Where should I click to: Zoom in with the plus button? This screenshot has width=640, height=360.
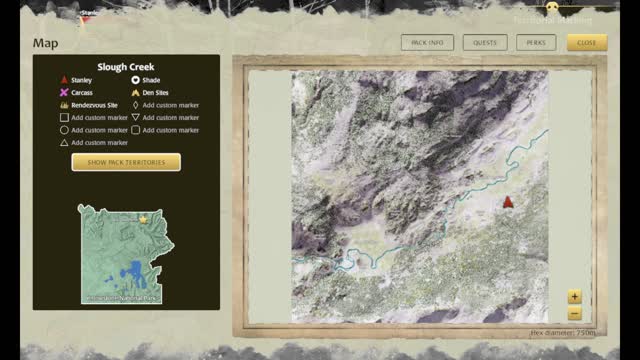574,296
